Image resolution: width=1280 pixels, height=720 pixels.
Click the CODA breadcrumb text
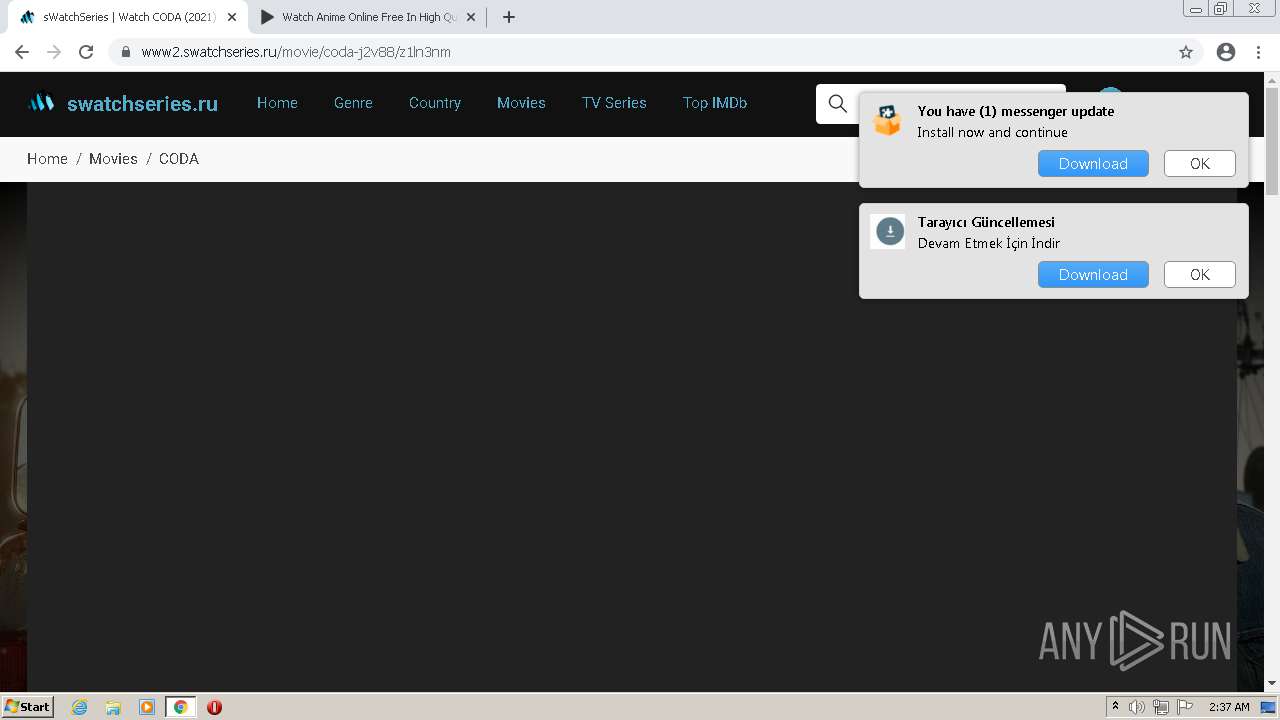(179, 159)
